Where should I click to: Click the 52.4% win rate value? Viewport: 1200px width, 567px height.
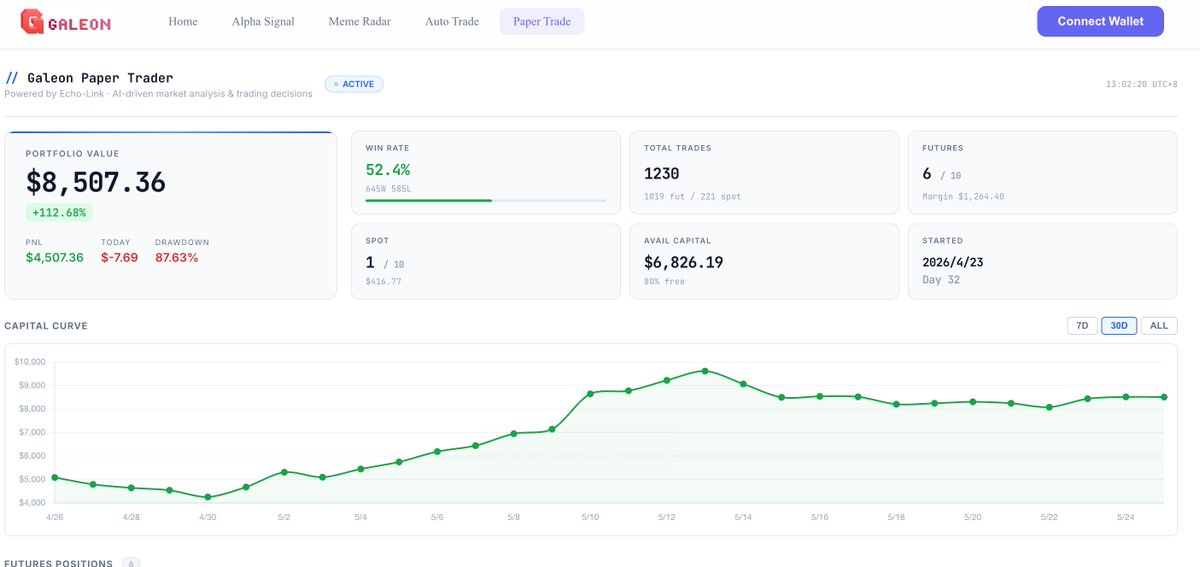pyautogui.click(x=388, y=170)
